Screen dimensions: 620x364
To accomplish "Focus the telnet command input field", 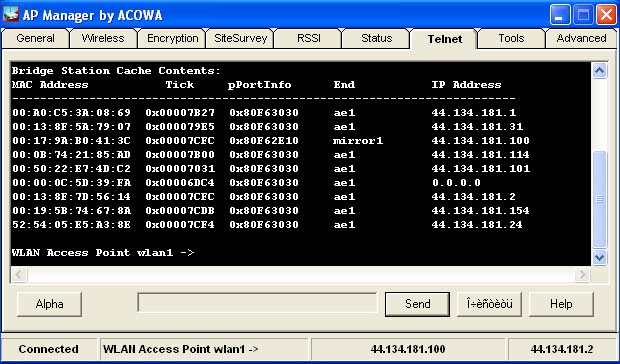I will pyautogui.click(x=257, y=303).
